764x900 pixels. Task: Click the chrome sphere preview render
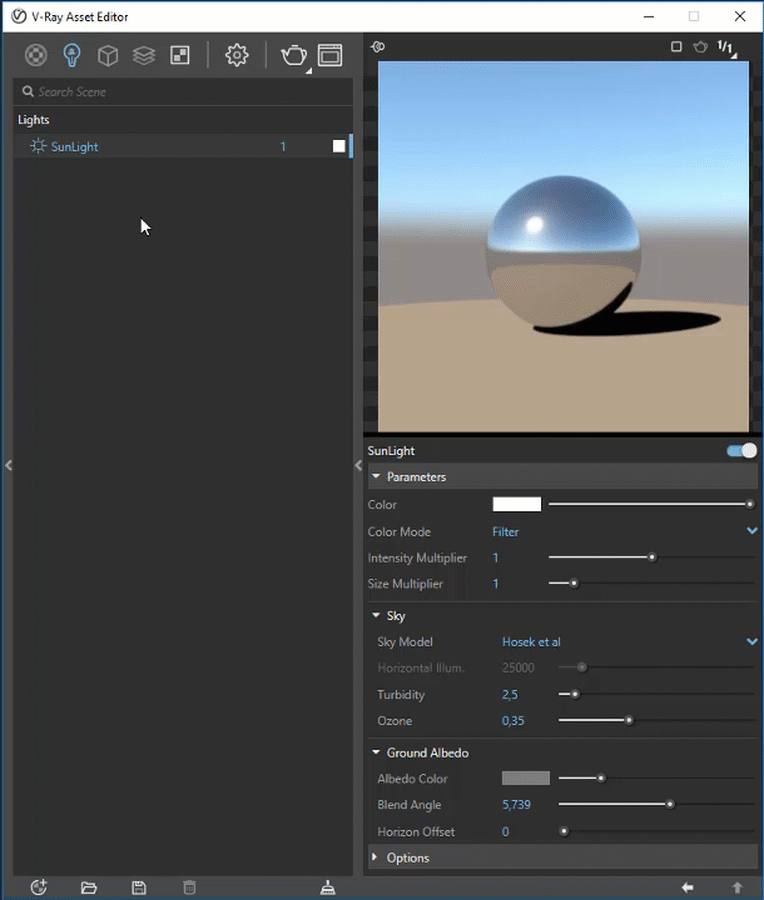pyautogui.click(x=563, y=253)
